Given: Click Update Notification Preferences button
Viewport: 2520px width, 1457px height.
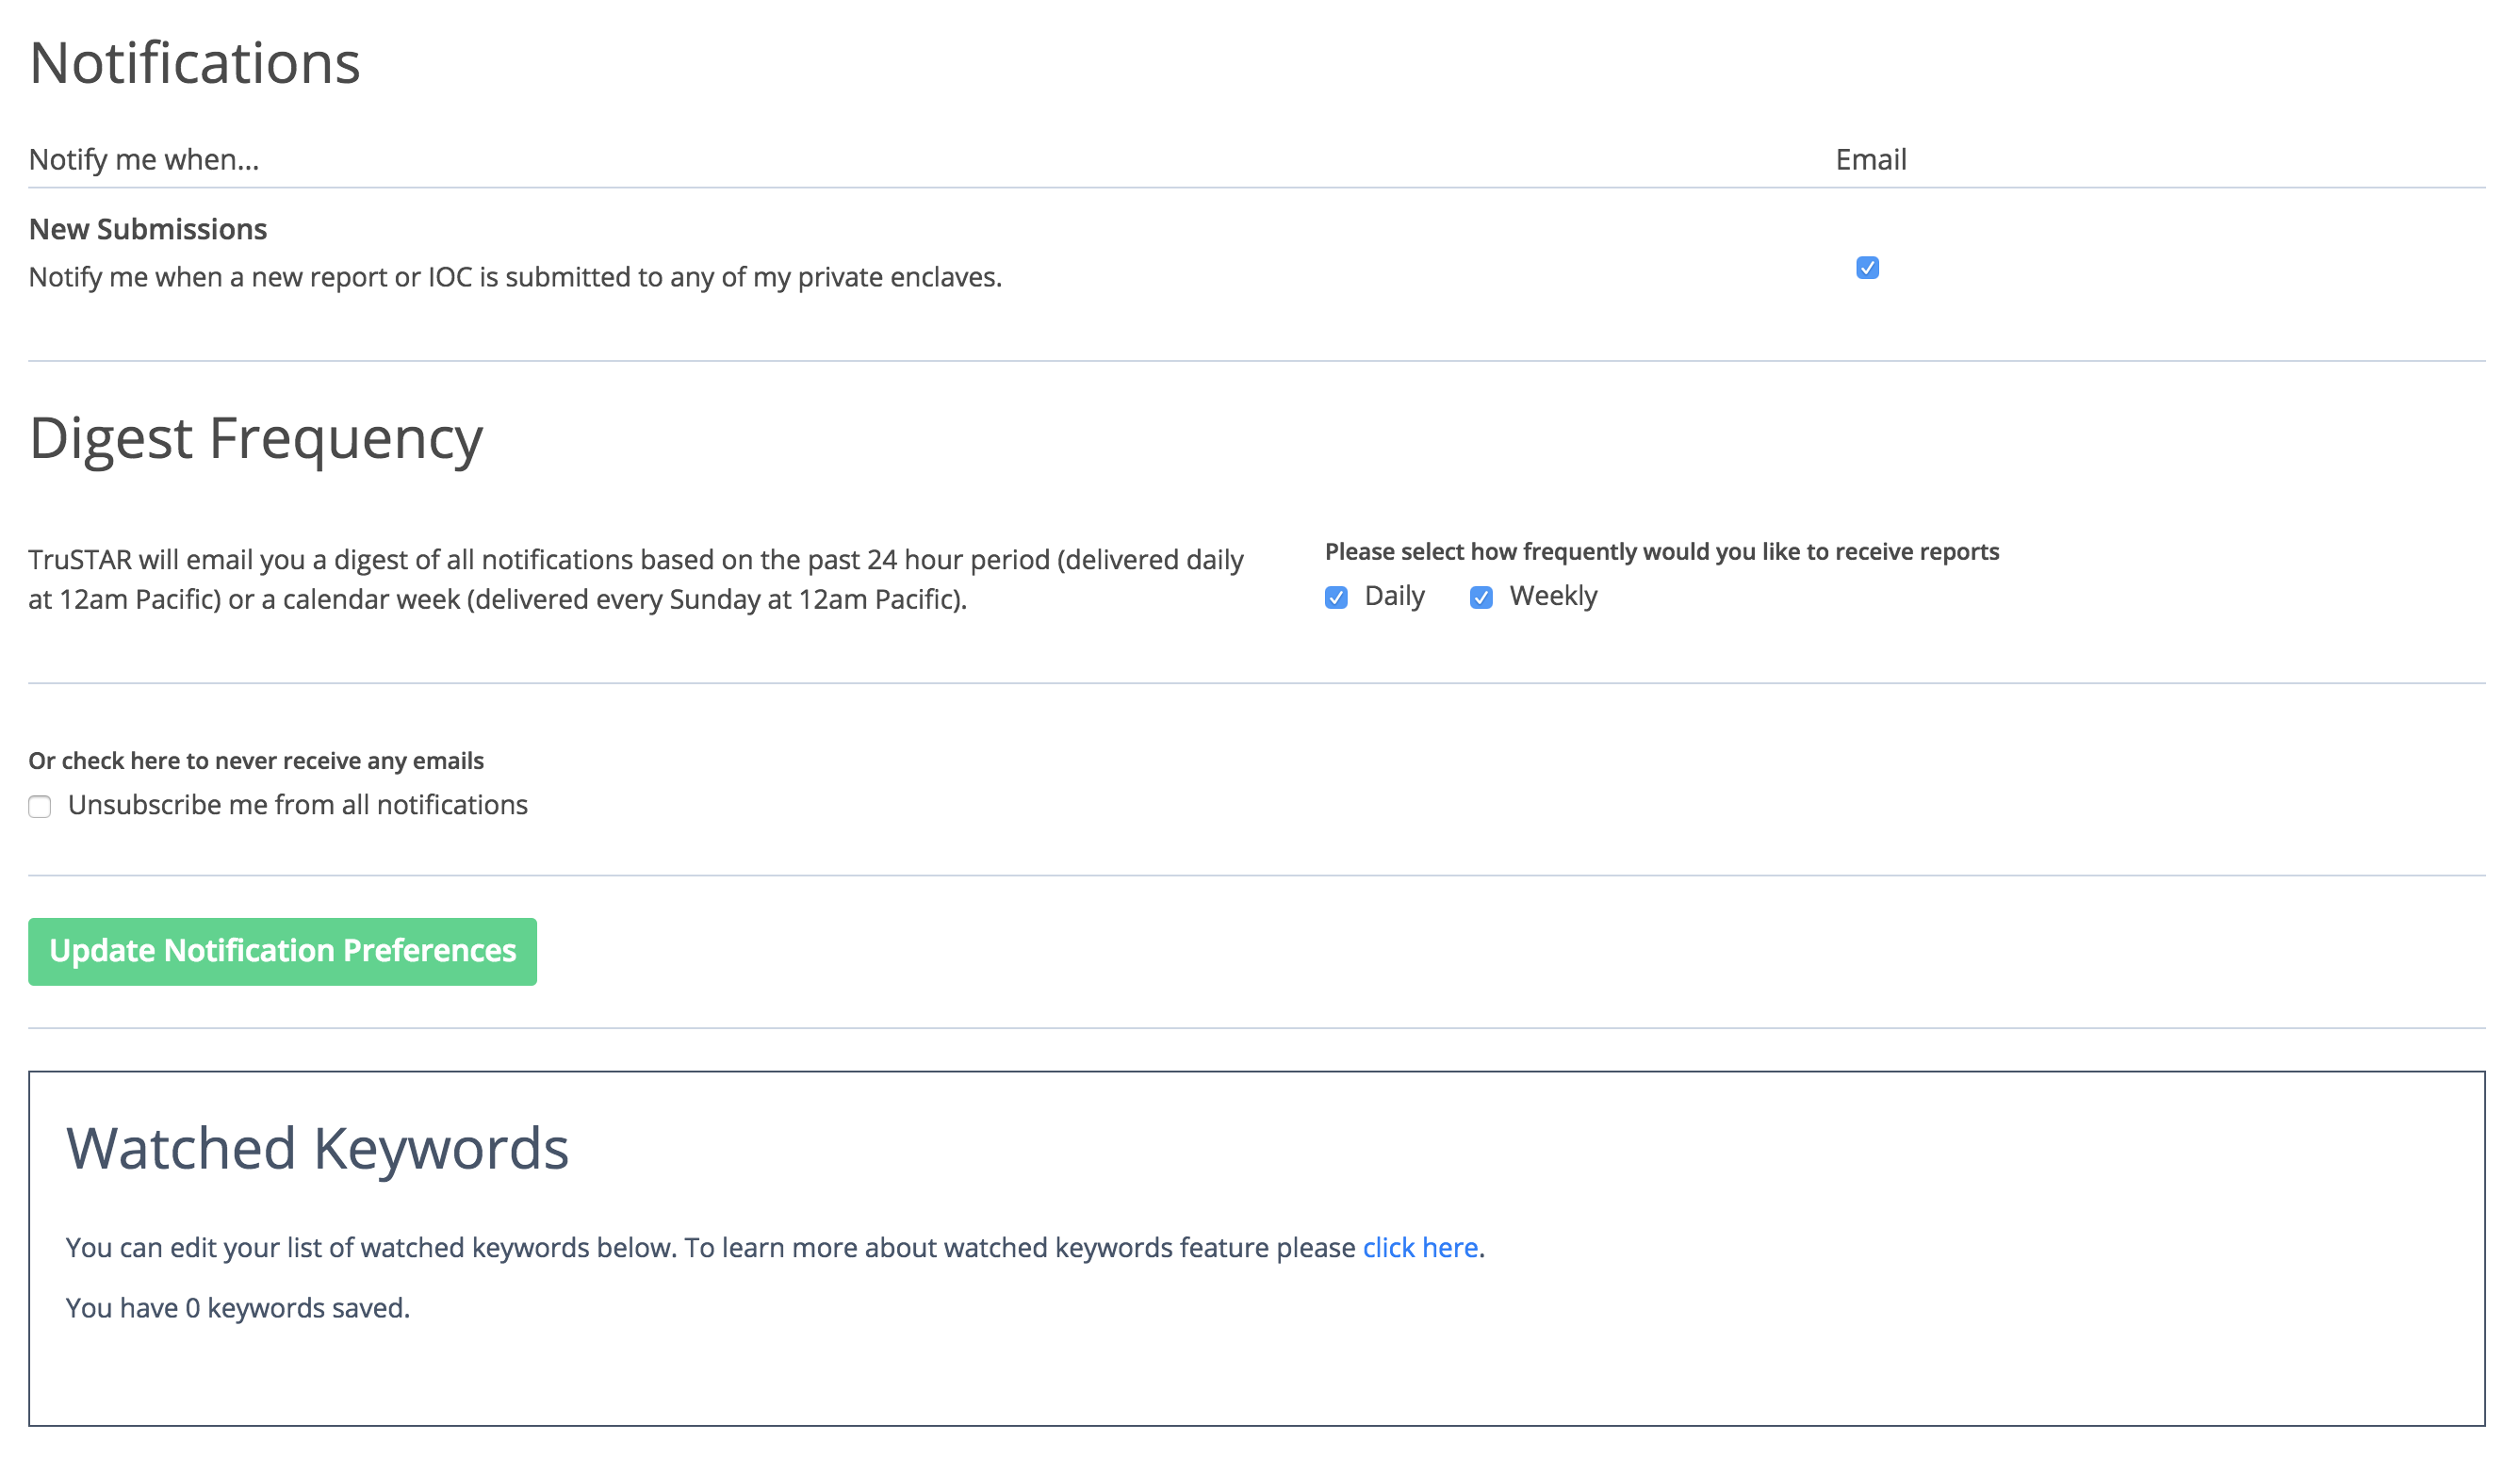Looking at the screenshot, I should point(282,951).
